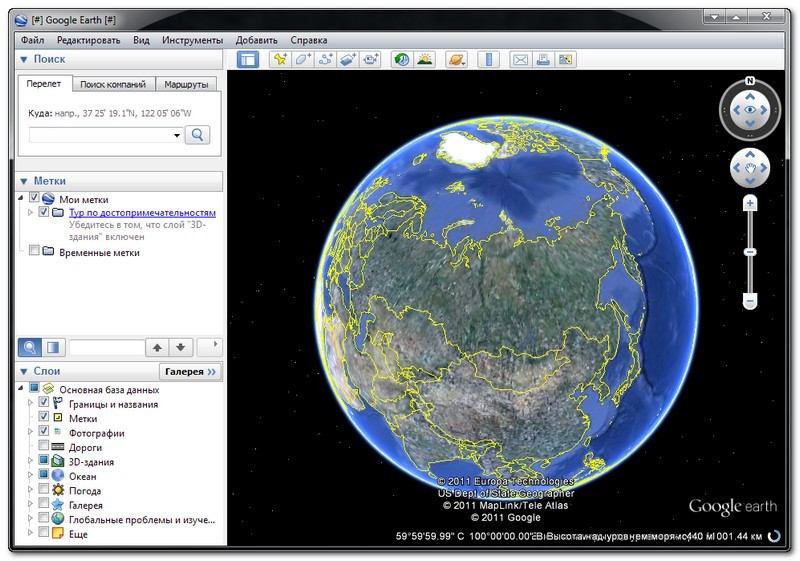800x561 pixels.
Task: Switch to Поиск компаний tab
Action: click(x=113, y=85)
